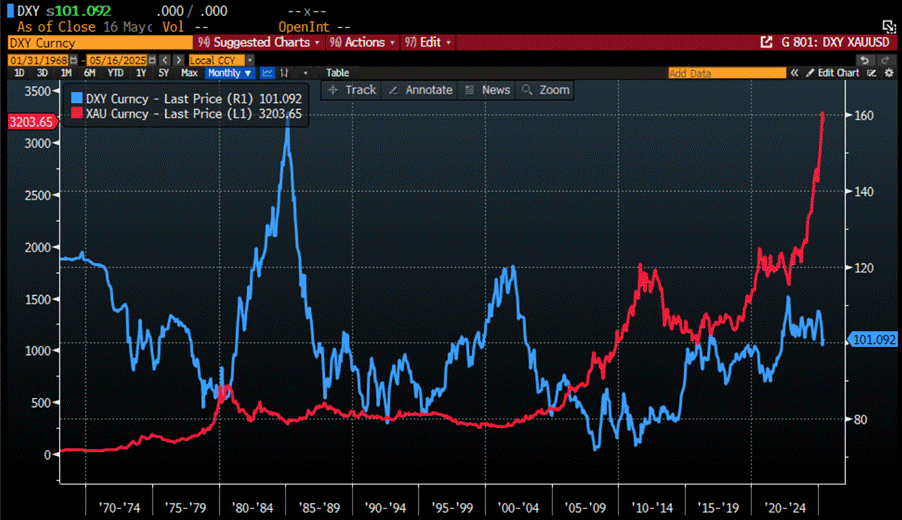Select the 3D range
The image size is (902, 520).
pos(42,73)
